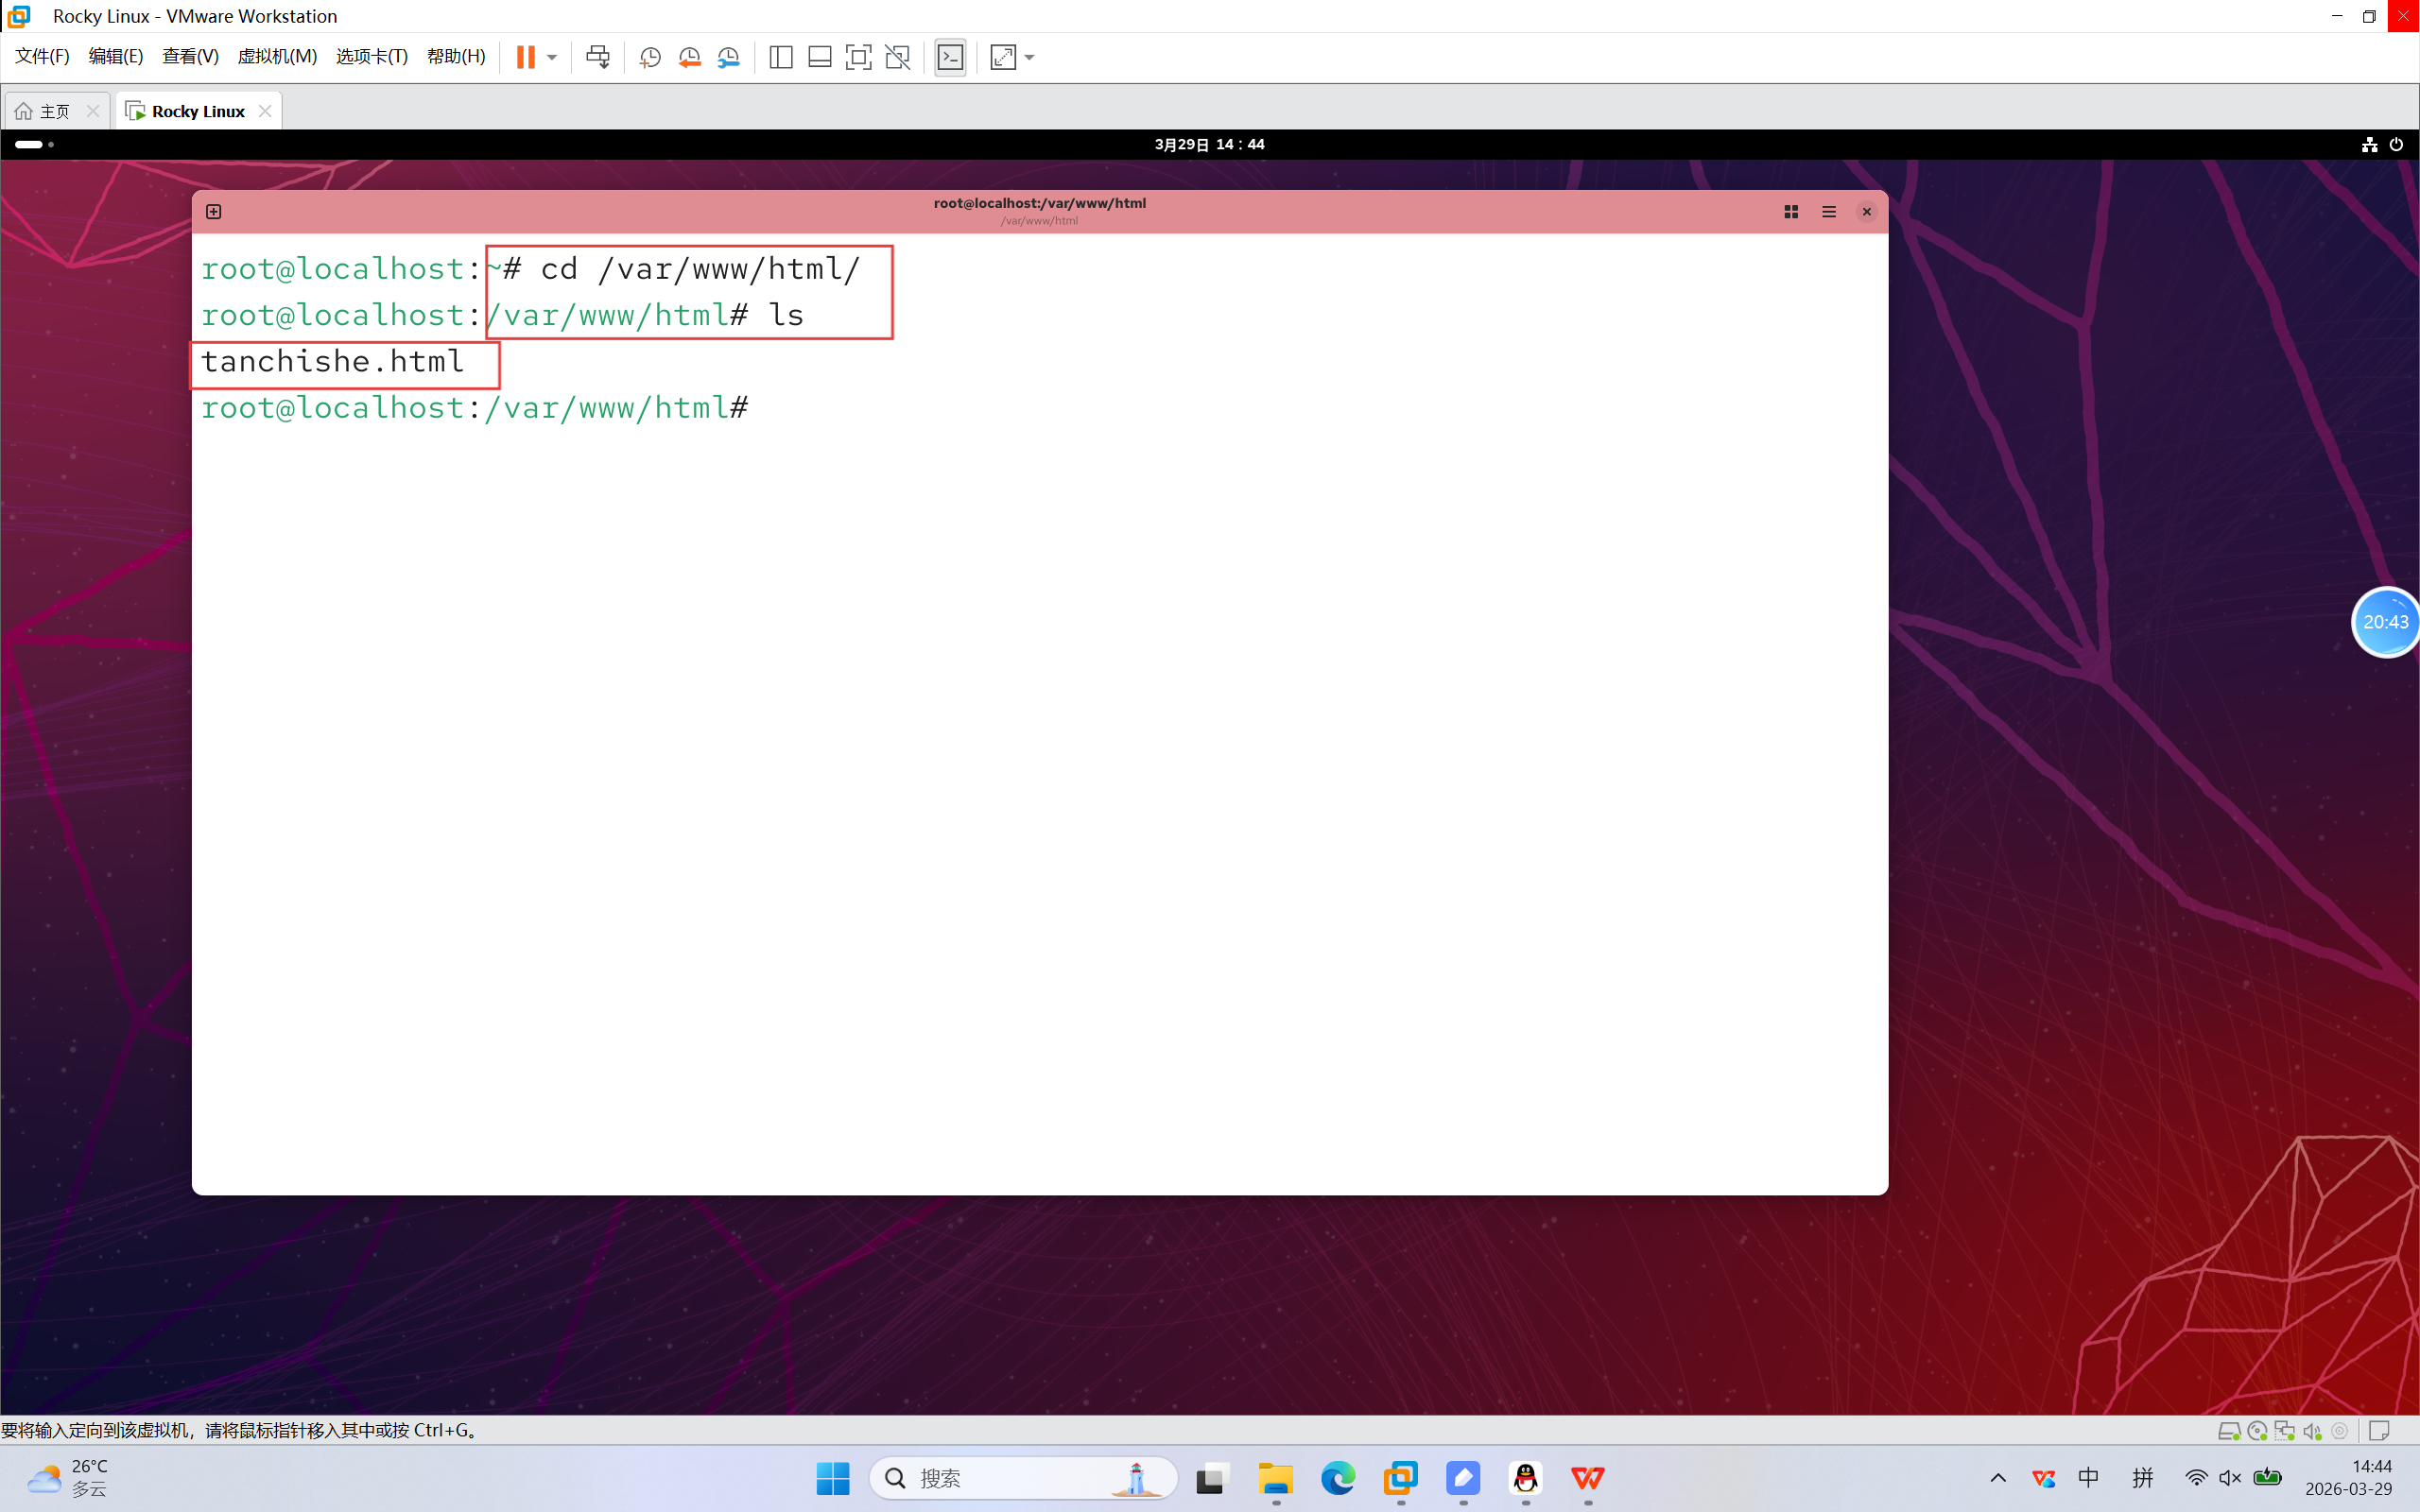Viewport: 2420px width, 1512px height.
Task: Open Microsoft Edge from the taskbar
Action: click(1337, 1478)
